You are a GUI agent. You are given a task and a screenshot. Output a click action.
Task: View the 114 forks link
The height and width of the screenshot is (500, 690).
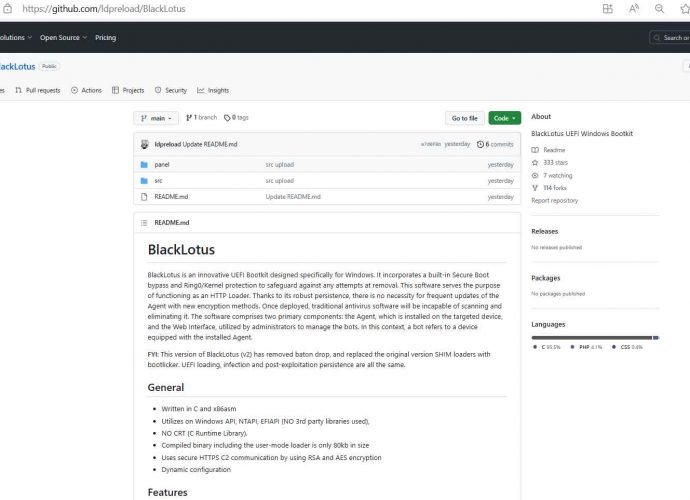click(549, 188)
